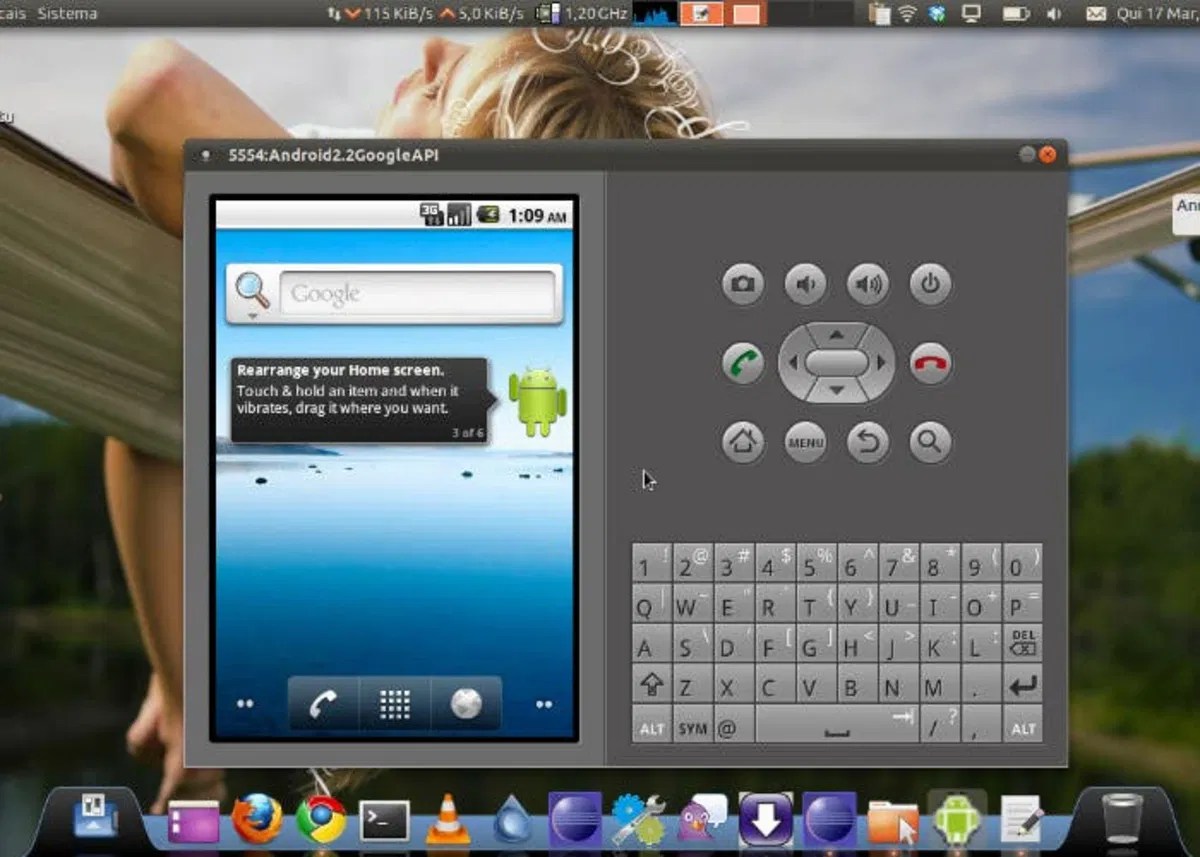Click the magnifier icon in Google widget

point(253,292)
